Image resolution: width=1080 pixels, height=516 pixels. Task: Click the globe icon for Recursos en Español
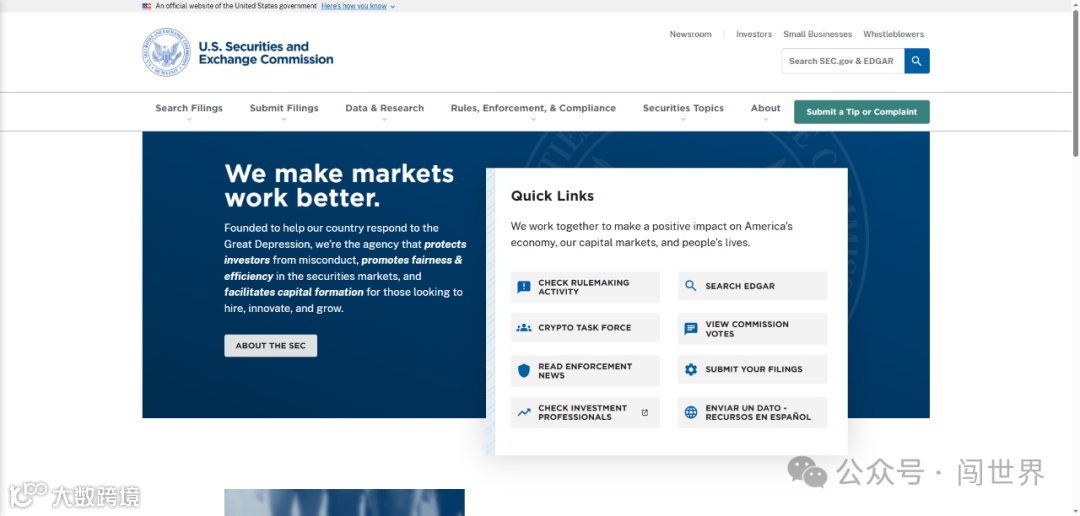691,412
